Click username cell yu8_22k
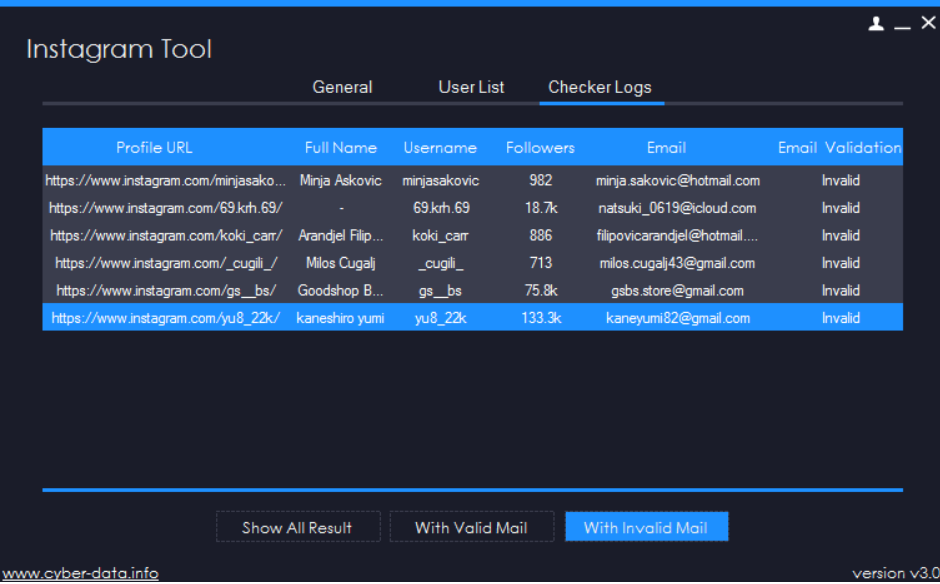The height and width of the screenshot is (584, 940). coord(441,318)
